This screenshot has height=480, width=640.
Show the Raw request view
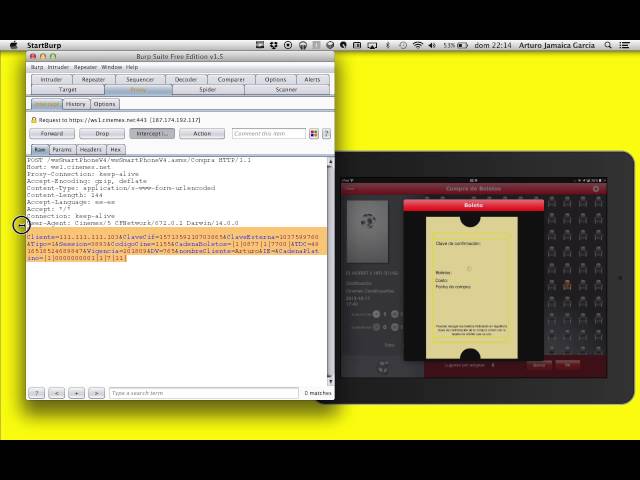point(40,150)
